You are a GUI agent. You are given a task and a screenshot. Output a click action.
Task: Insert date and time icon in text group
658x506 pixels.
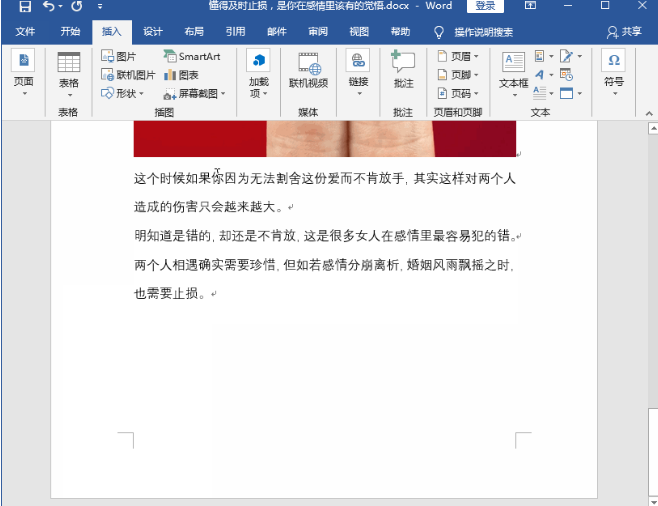coord(567,75)
